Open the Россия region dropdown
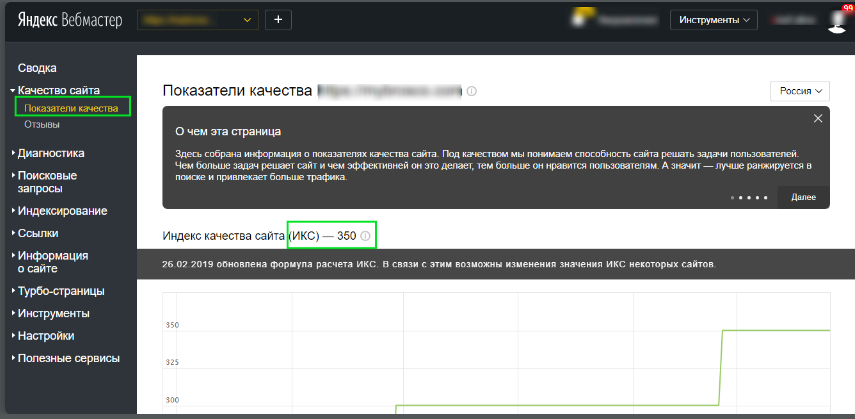The image size is (855, 419). pos(800,91)
